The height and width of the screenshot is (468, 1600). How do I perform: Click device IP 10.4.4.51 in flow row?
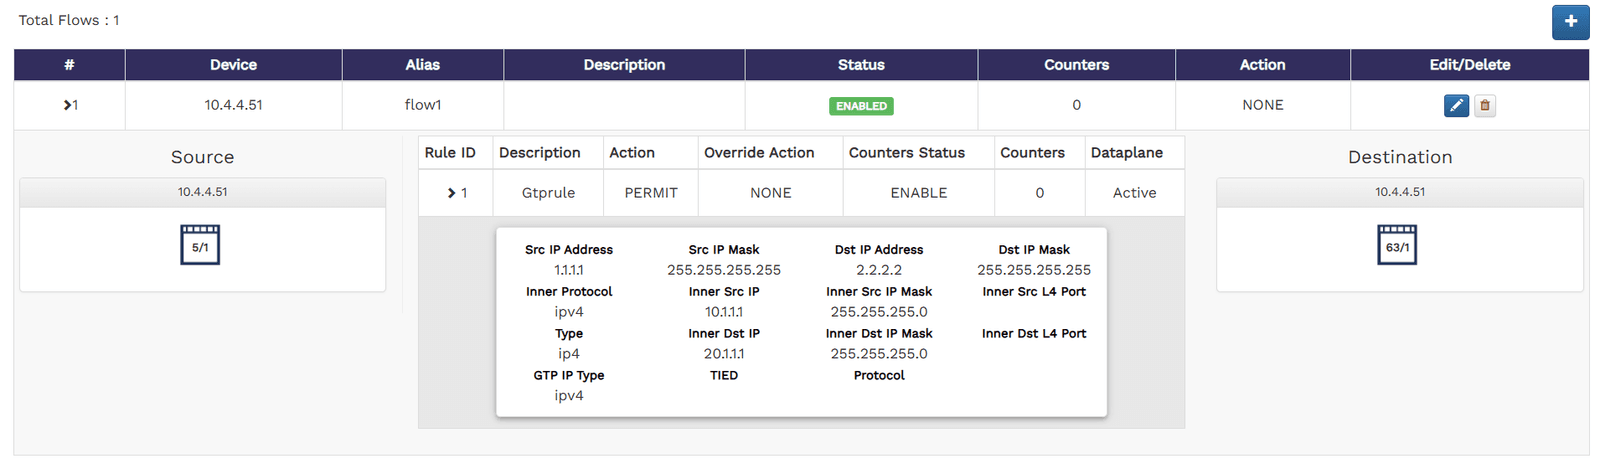click(233, 105)
